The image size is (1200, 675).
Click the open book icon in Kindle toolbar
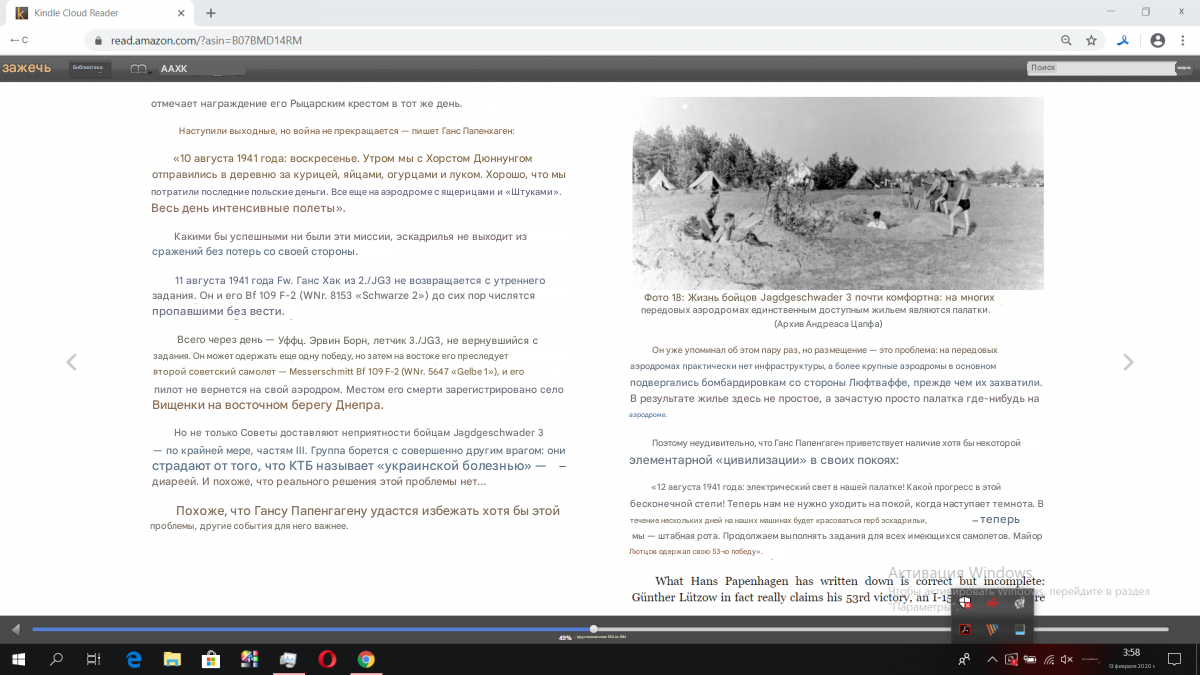(139, 69)
